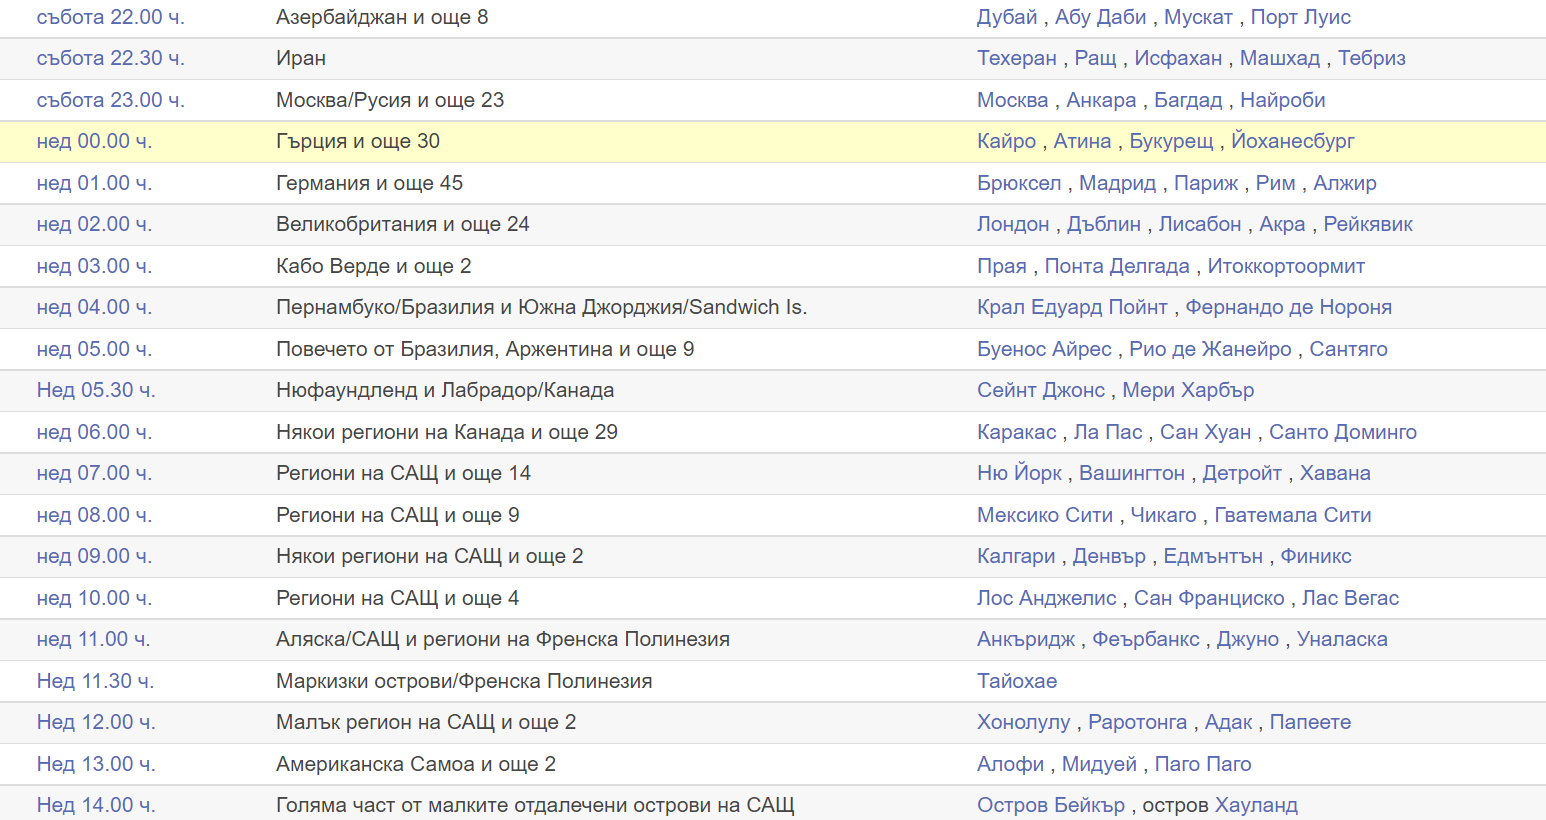The width and height of the screenshot is (1546, 820).
Task: Open the Мексико Сити link
Action: click(x=1044, y=515)
